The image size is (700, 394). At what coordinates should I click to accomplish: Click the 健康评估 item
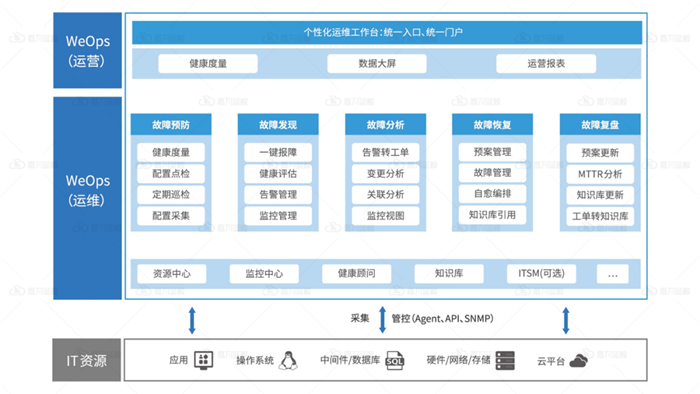(x=278, y=174)
